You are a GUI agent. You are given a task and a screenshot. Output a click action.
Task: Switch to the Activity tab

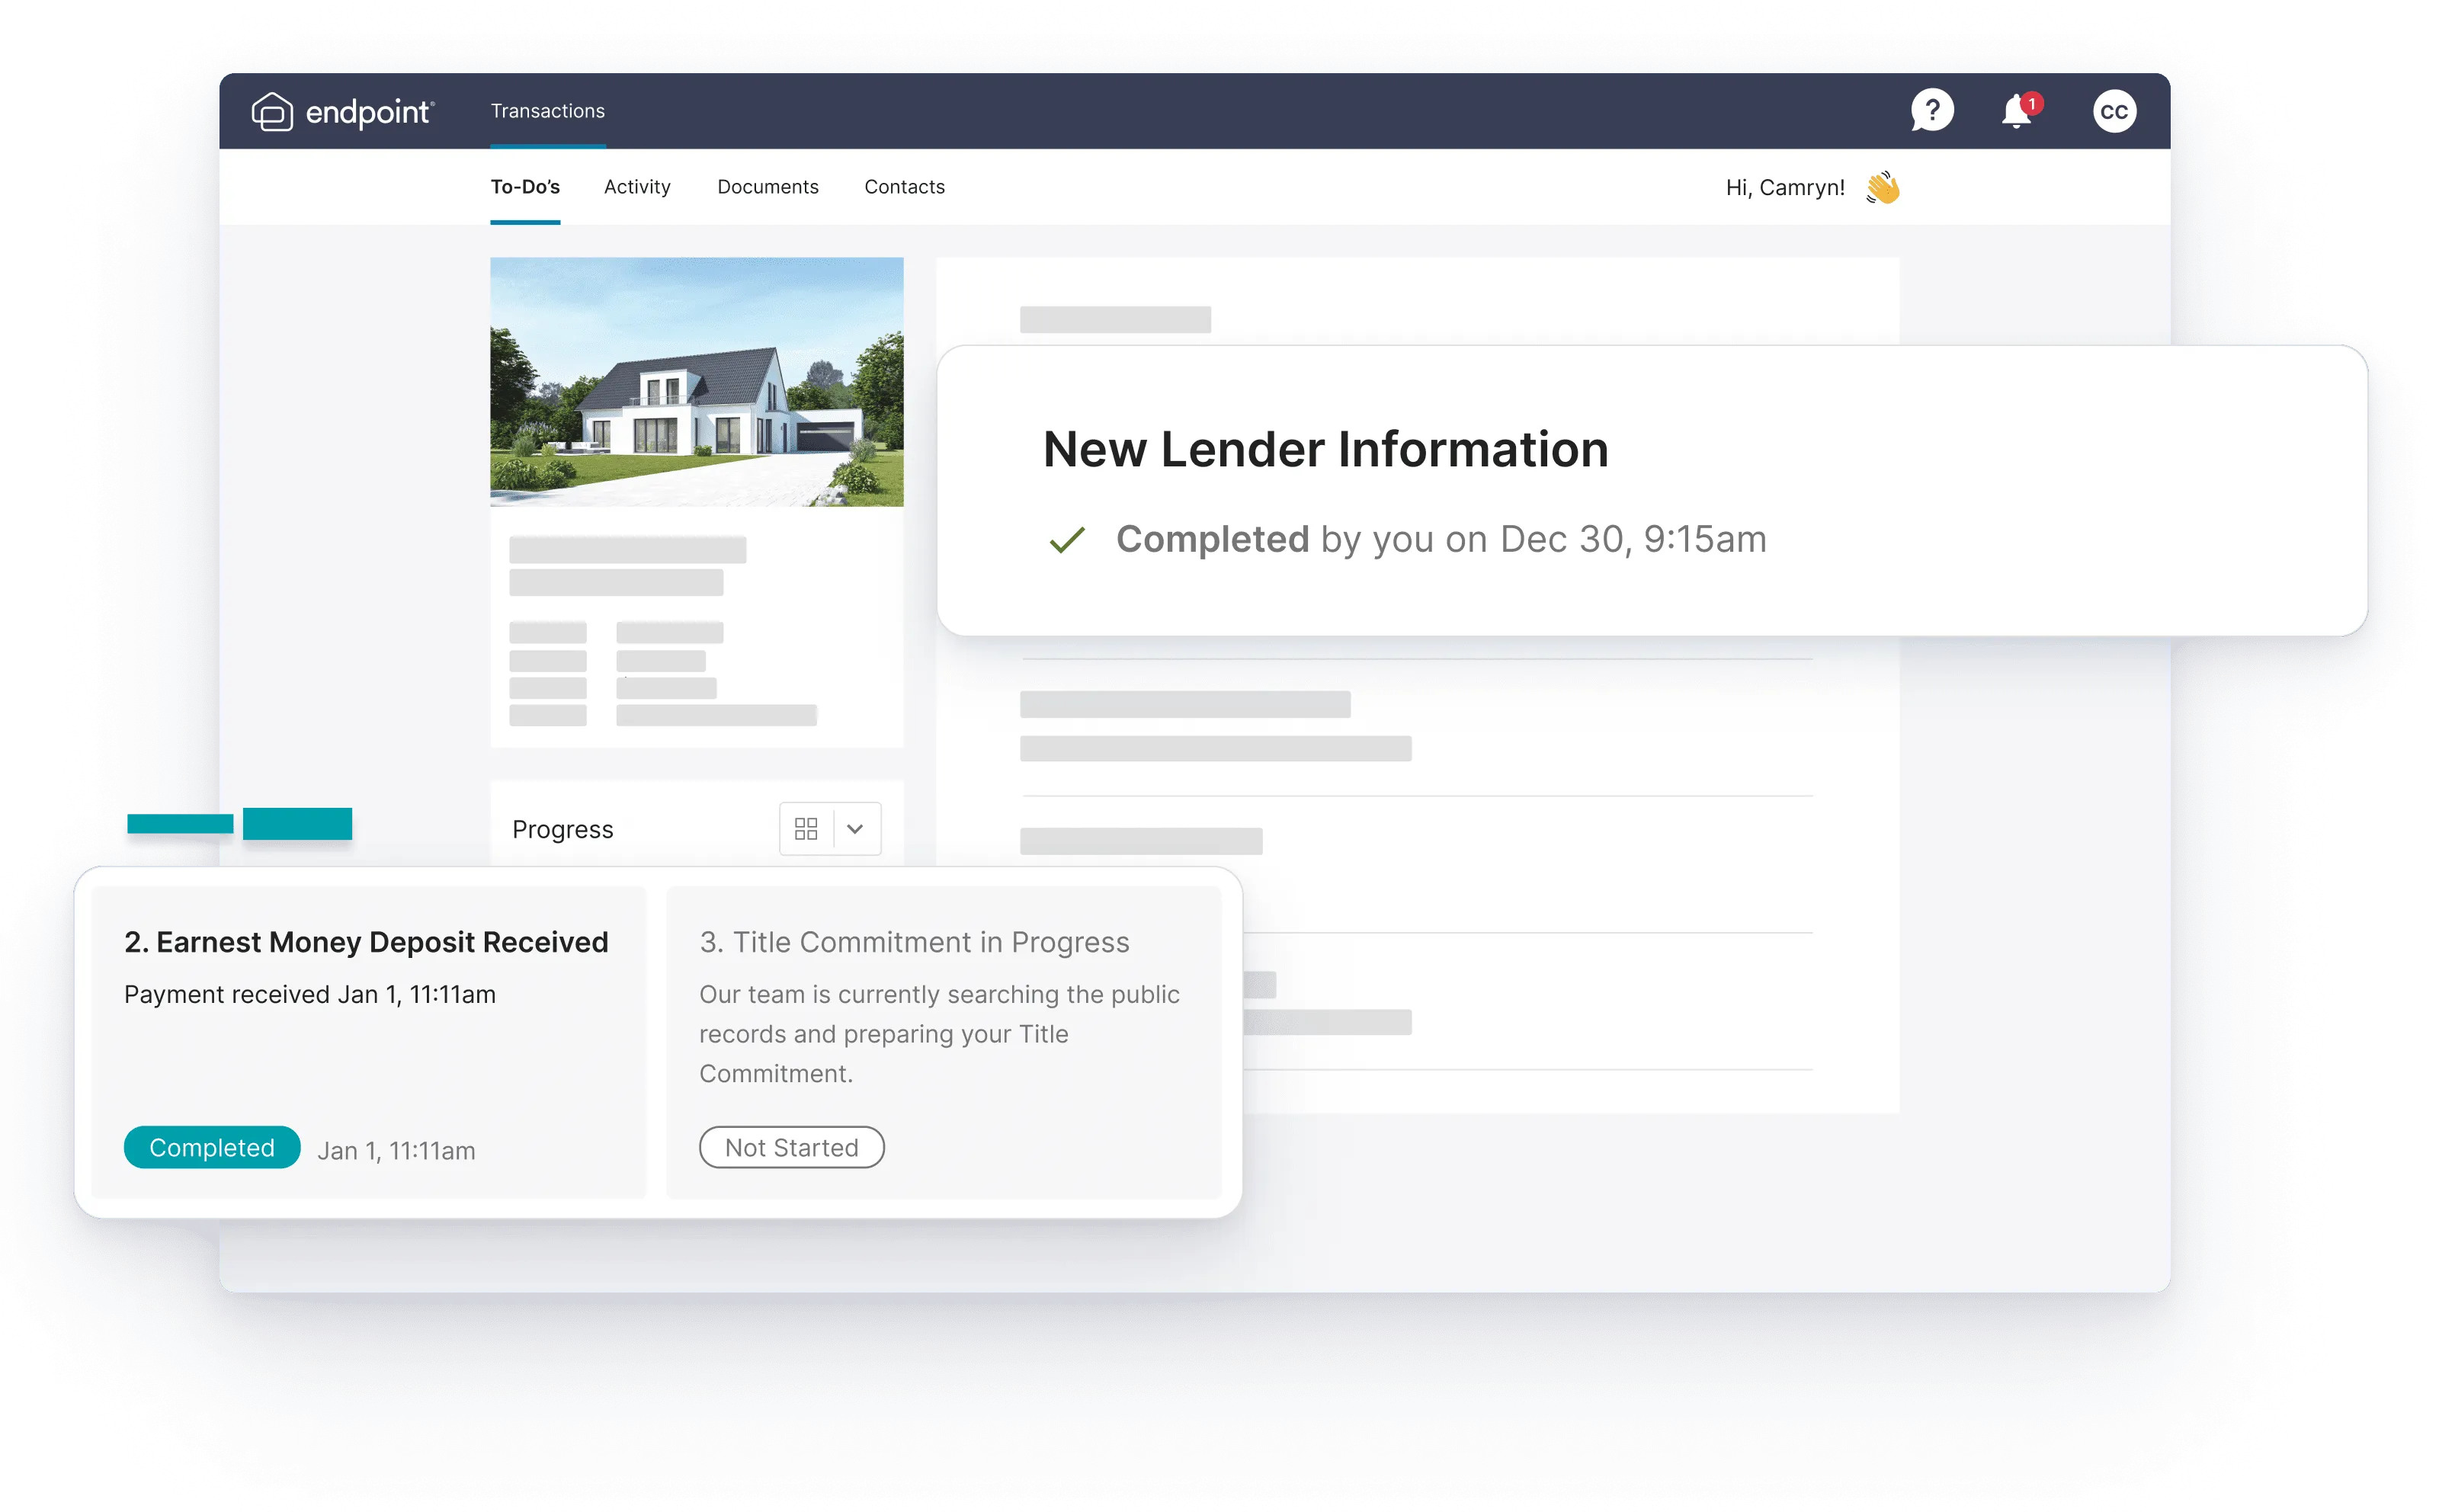point(637,187)
